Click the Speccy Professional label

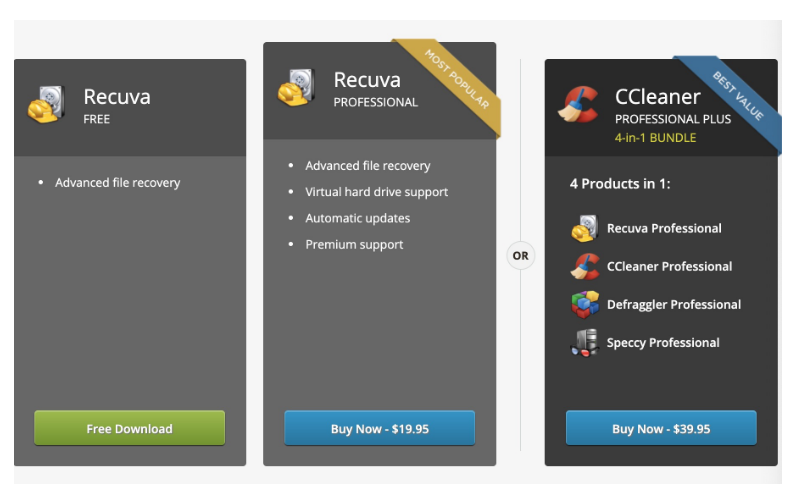pyautogui.click(x=663, y=343)
